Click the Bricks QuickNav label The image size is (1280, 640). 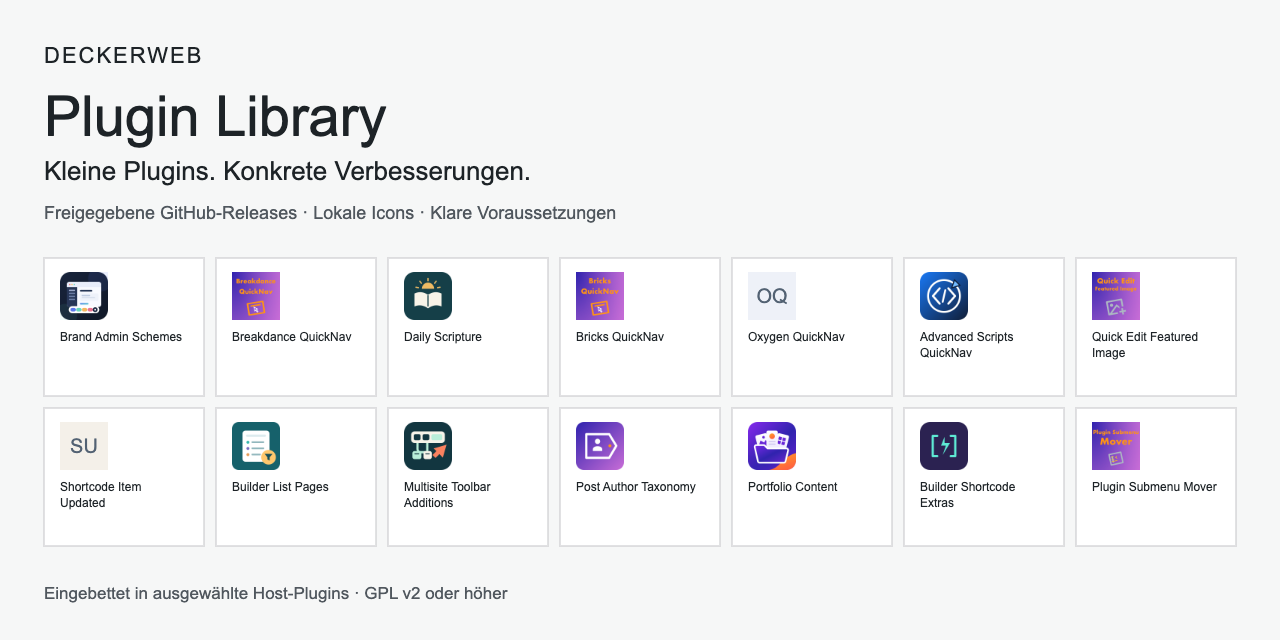coord(620,337)
